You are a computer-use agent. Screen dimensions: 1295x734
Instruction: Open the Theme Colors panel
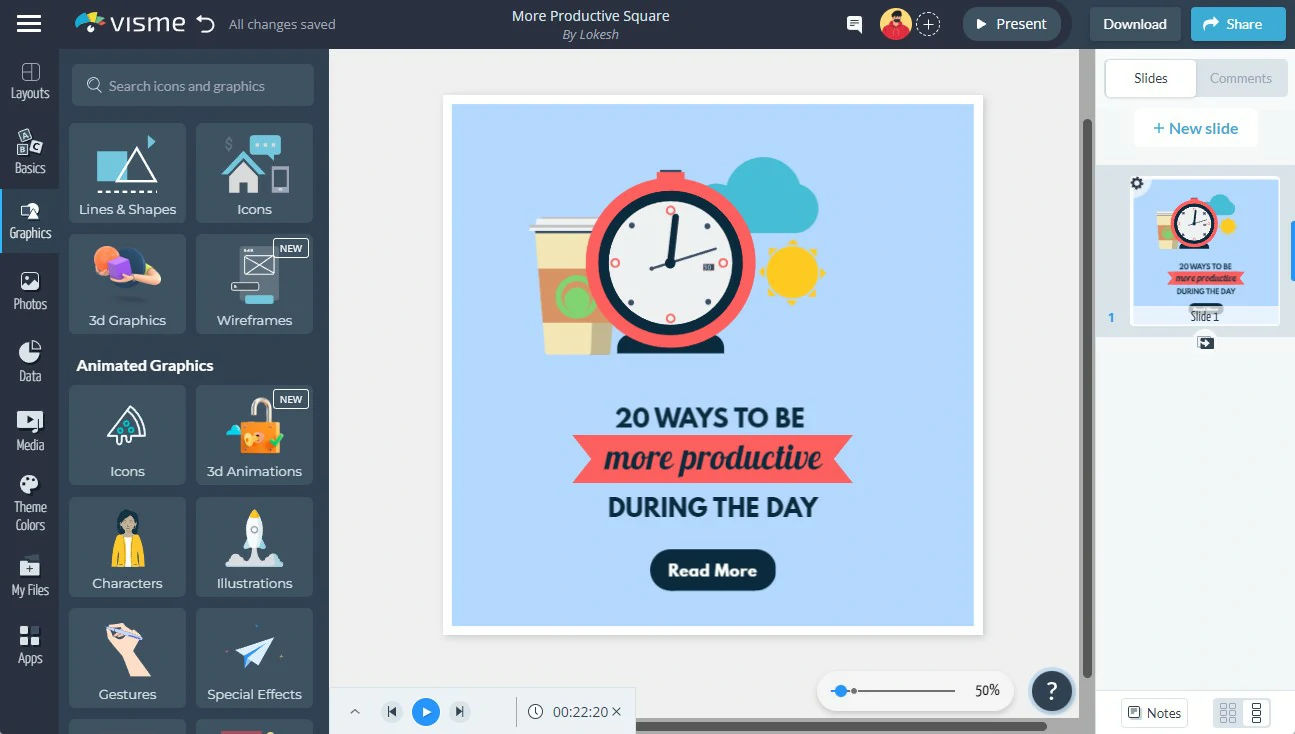click(30, 503)
